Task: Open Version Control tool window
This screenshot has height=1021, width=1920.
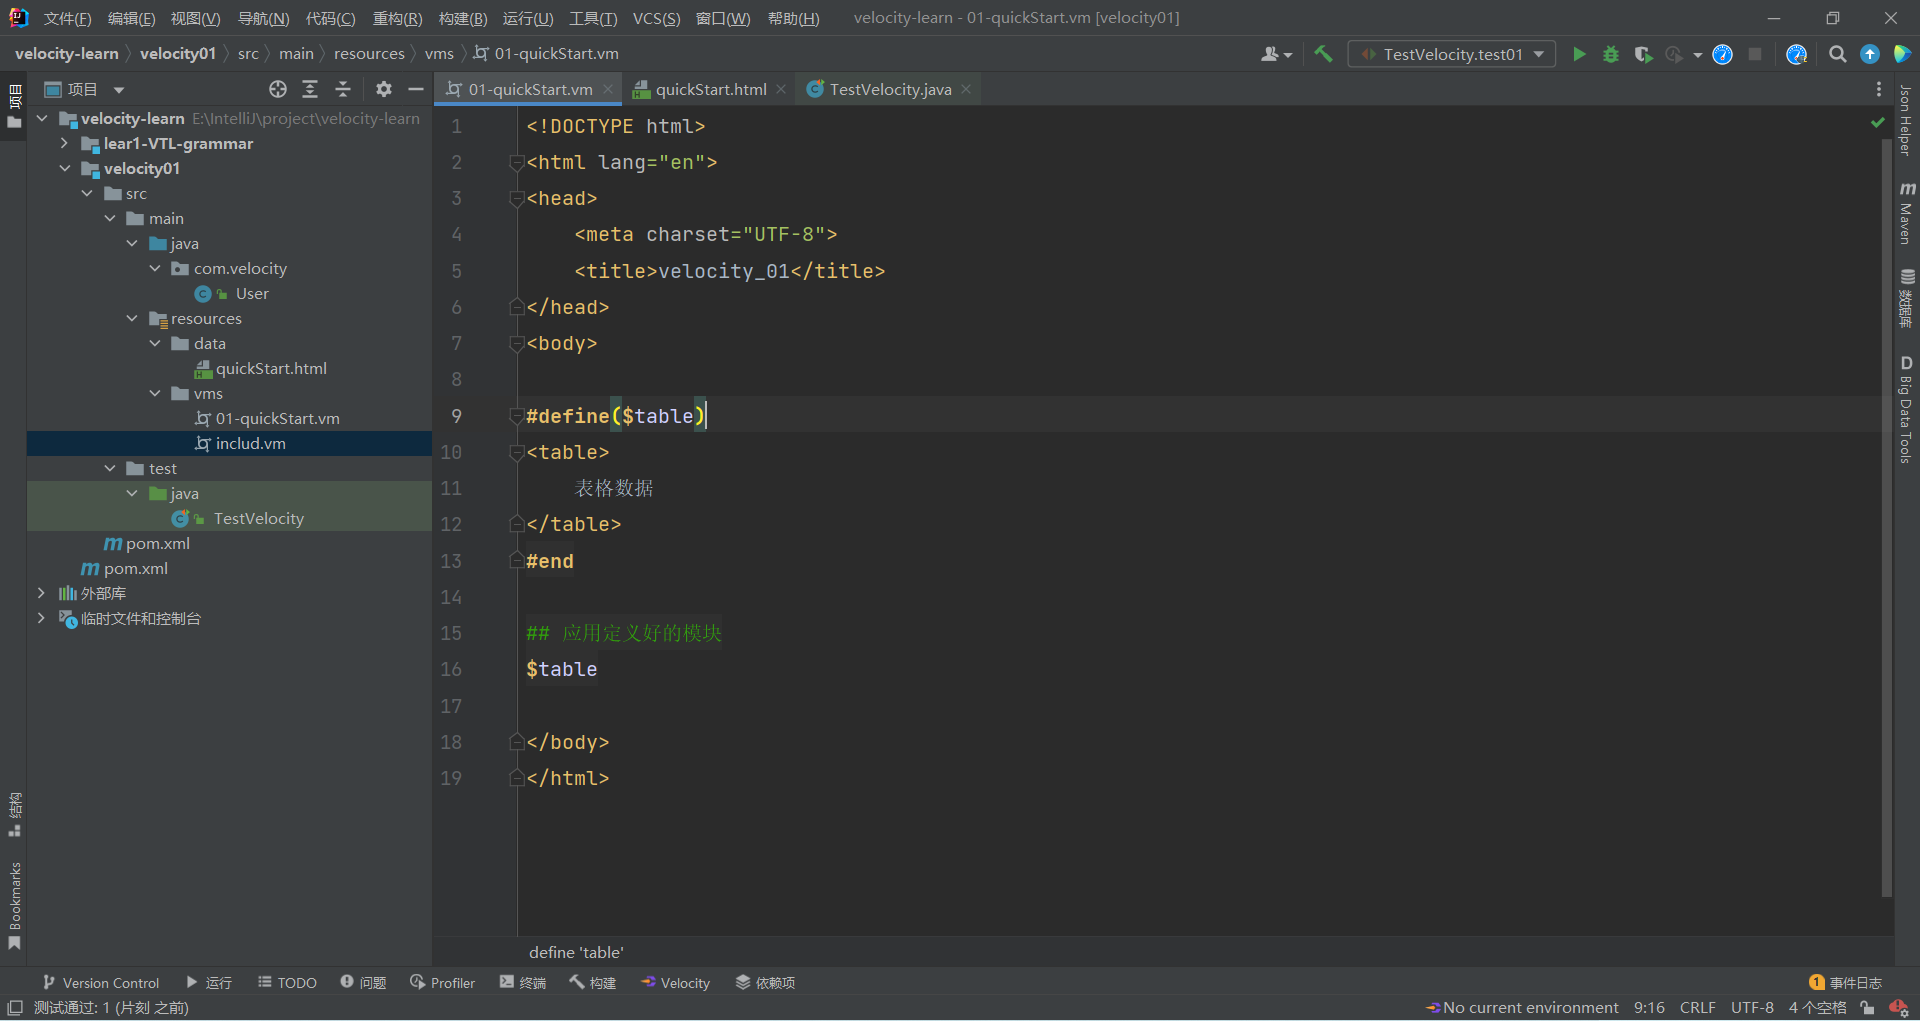Action: point(100,983)
